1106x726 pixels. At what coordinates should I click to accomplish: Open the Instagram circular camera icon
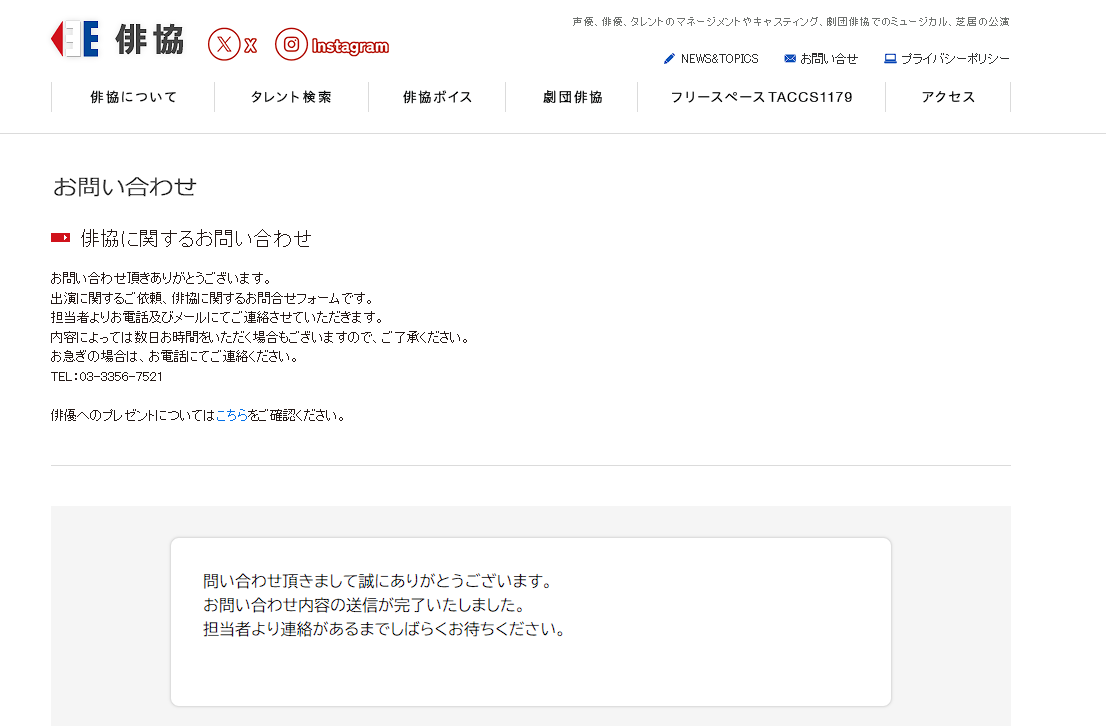291,44
